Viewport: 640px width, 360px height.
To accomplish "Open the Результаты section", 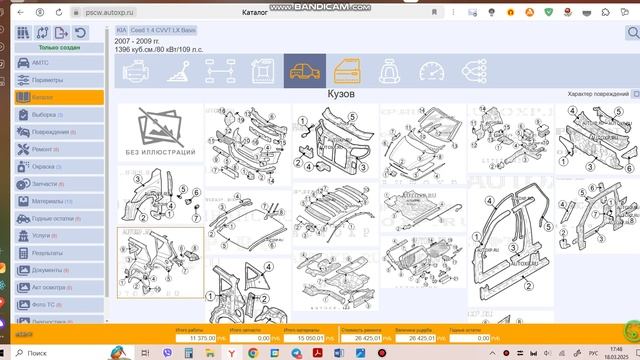I will (59, 253).
